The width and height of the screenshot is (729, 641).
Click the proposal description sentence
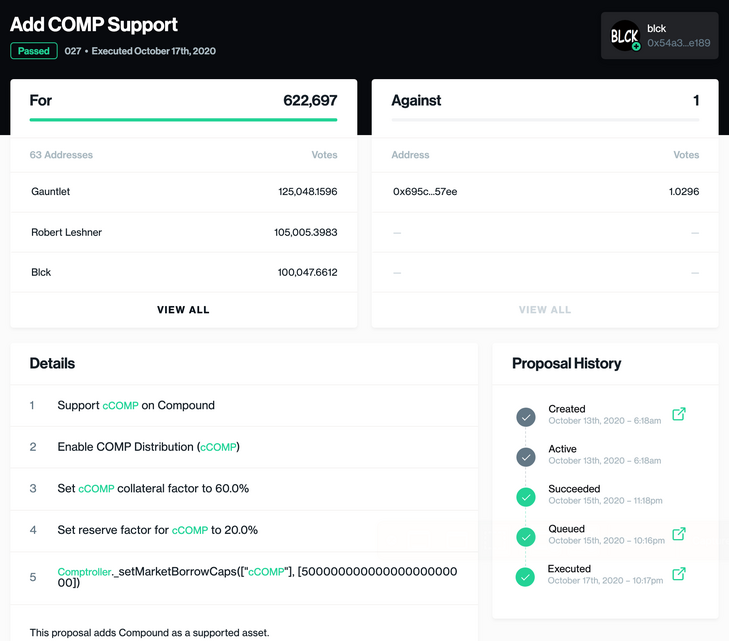point(149,633)
